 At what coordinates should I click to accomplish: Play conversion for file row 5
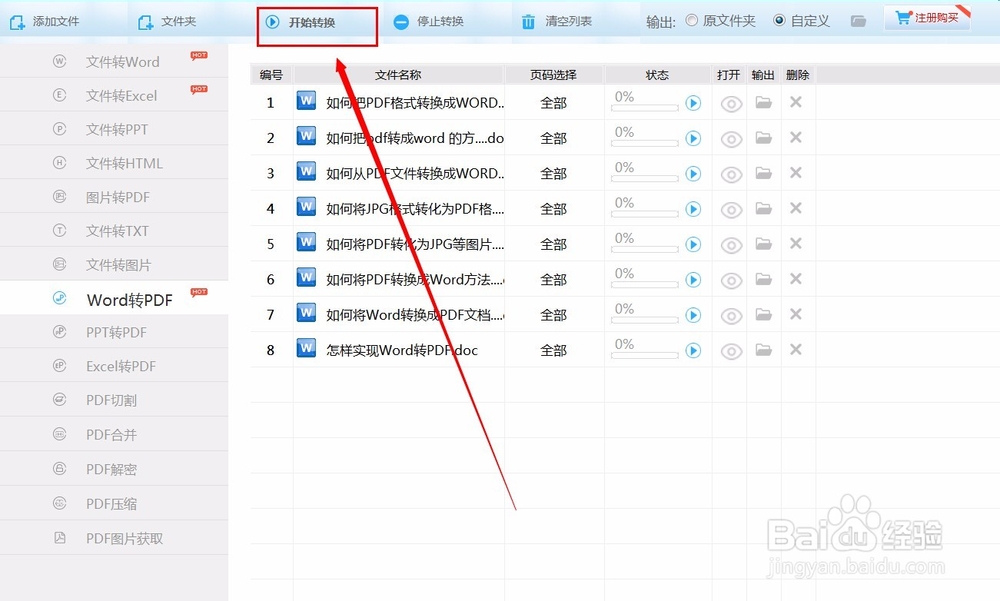pyautogui.click(x=693, y=244)
